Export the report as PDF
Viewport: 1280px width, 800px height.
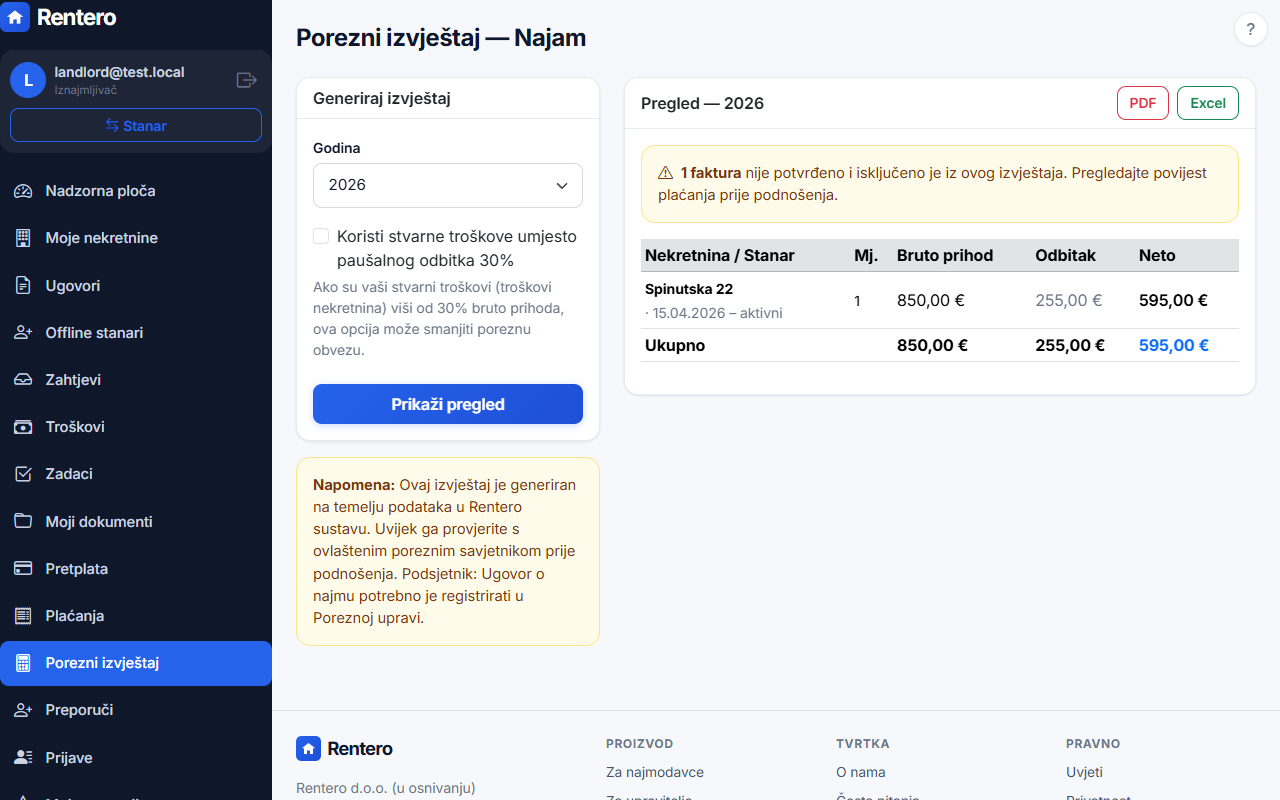point(1143,103)
